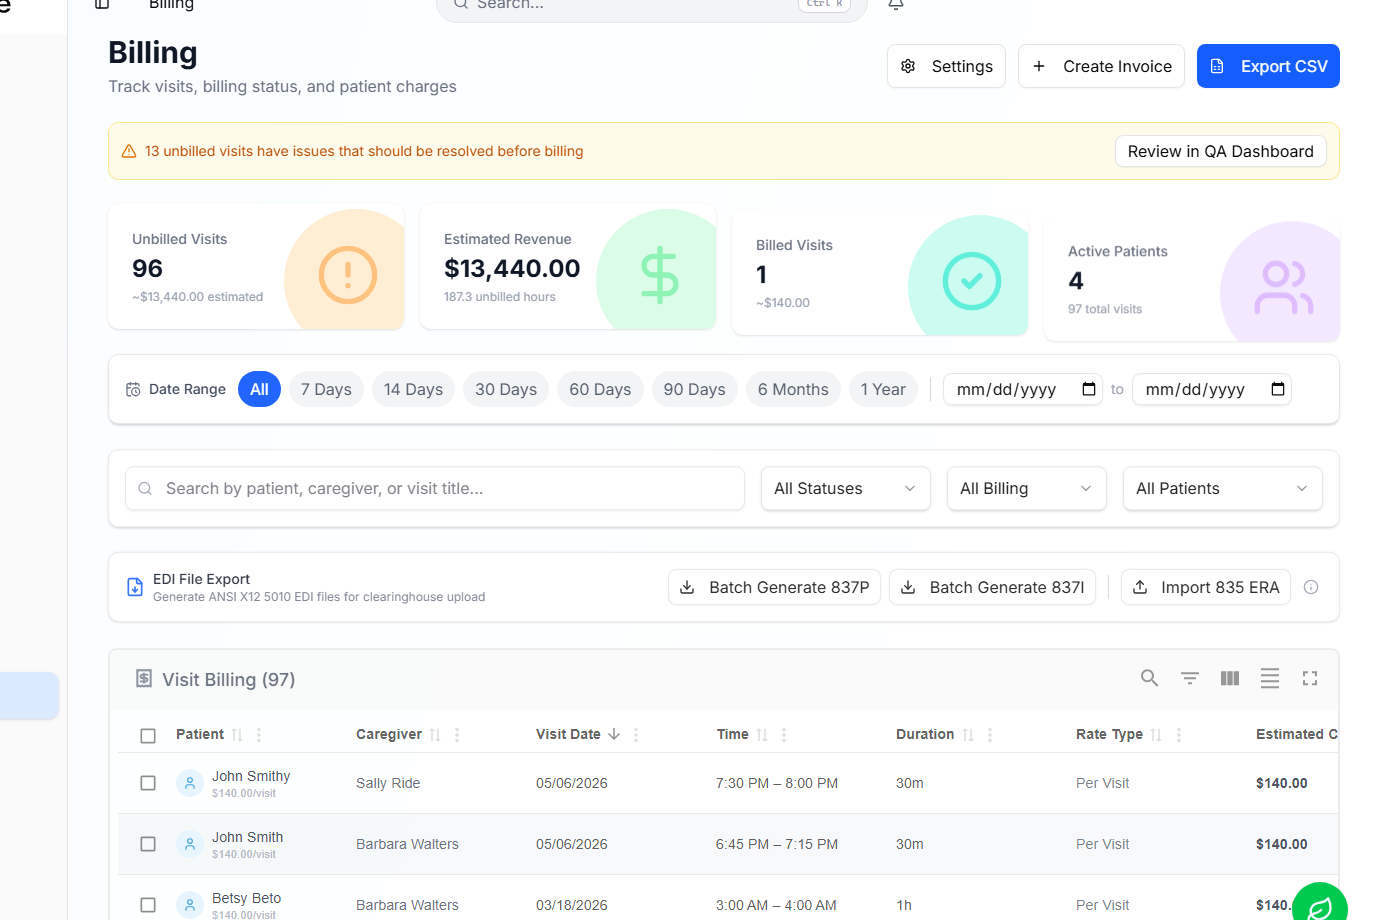1380x920 pixels.
Task: Click Review in QA Dashboard
Action: (1220, 151)
